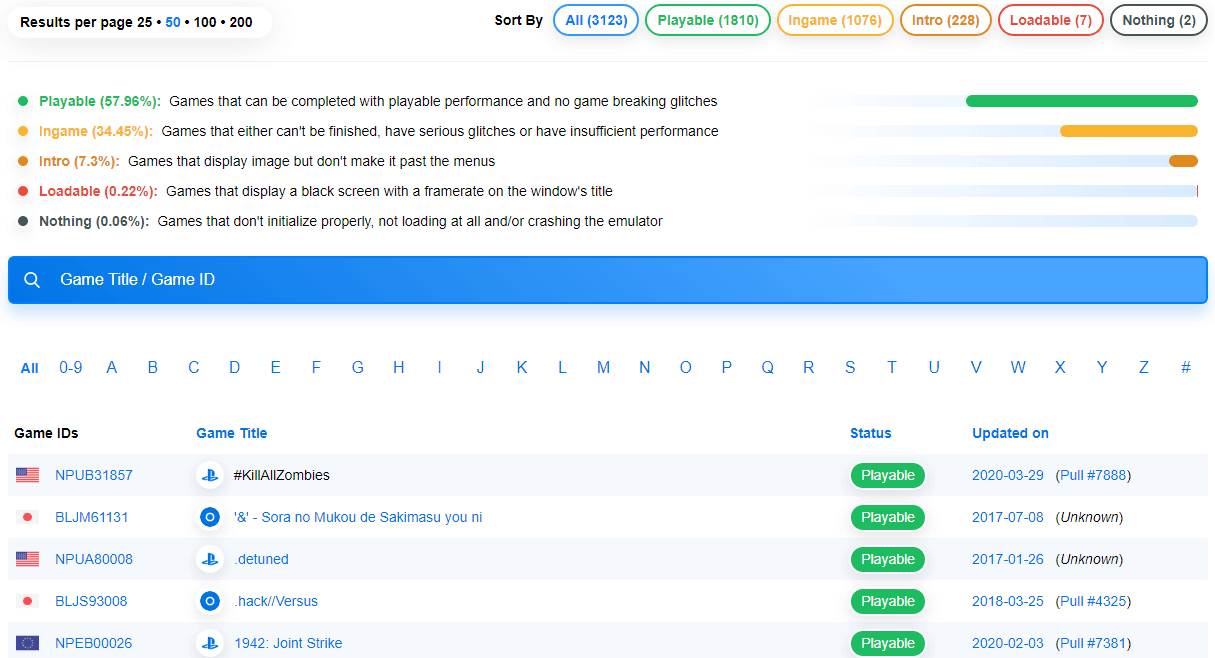Image resolution: width=1215 pixels, height=658 pixels.
Task: Filter by Ingame (1076) games
Action: click(x=834, y=20)
